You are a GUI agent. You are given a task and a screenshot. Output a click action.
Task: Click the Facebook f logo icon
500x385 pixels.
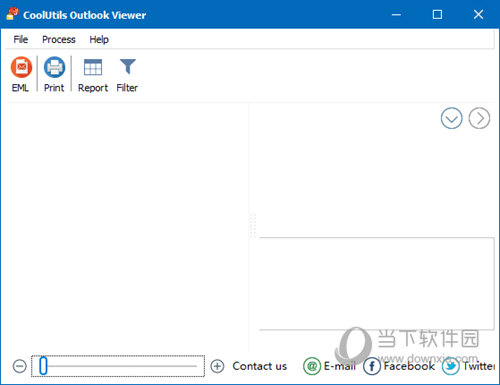tap(372, 366)
